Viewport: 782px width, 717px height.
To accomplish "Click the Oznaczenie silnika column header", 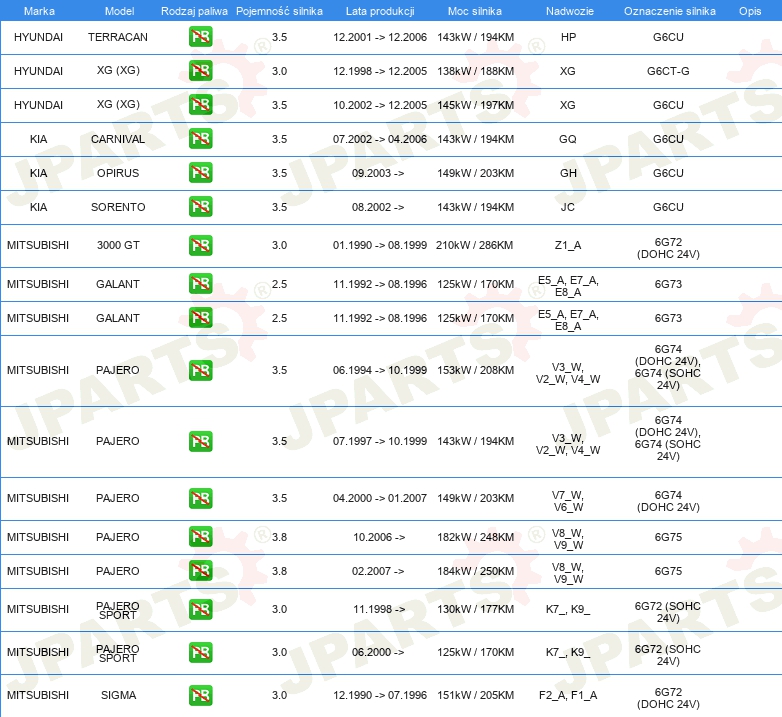I will pos(669,11).
